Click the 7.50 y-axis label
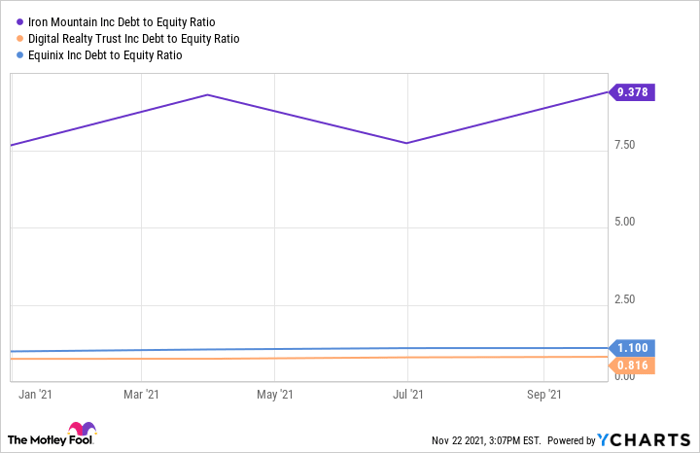 click(x=625, y=146)
